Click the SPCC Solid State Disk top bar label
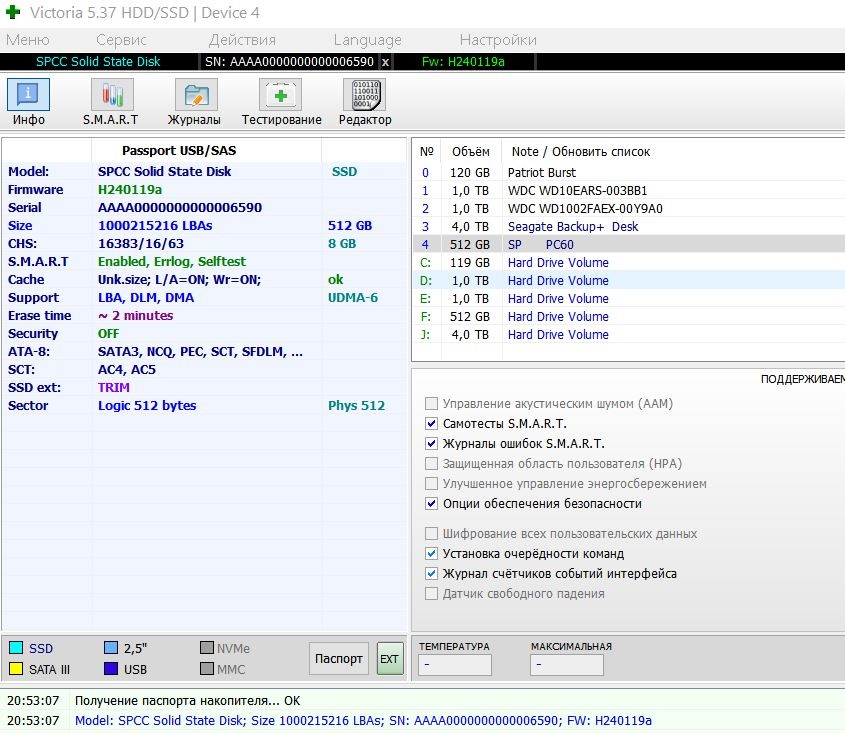 coord(98,62)
